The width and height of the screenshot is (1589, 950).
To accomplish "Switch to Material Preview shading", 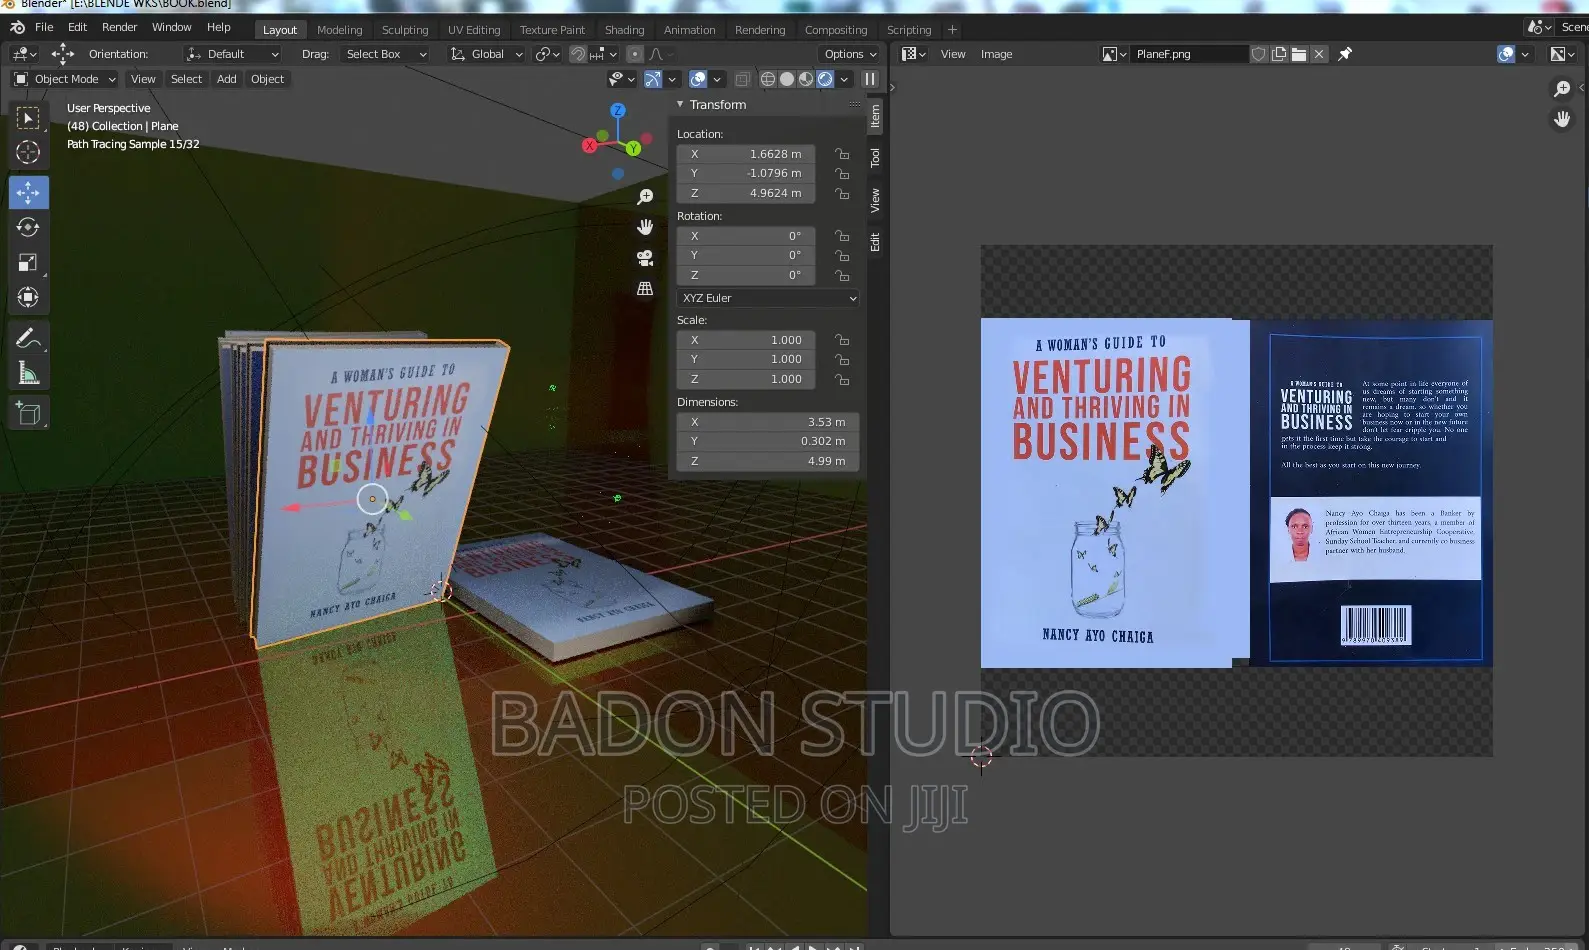I will tap(806, 79).
